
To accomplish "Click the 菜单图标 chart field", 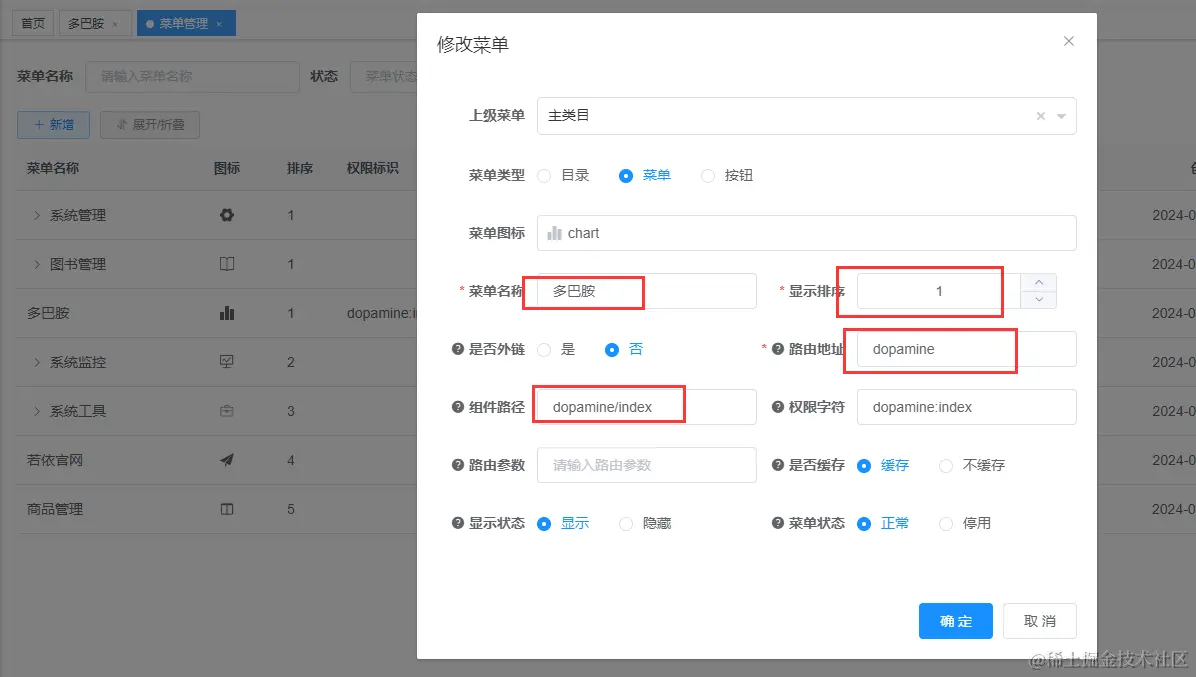I will tap(806, 233).
